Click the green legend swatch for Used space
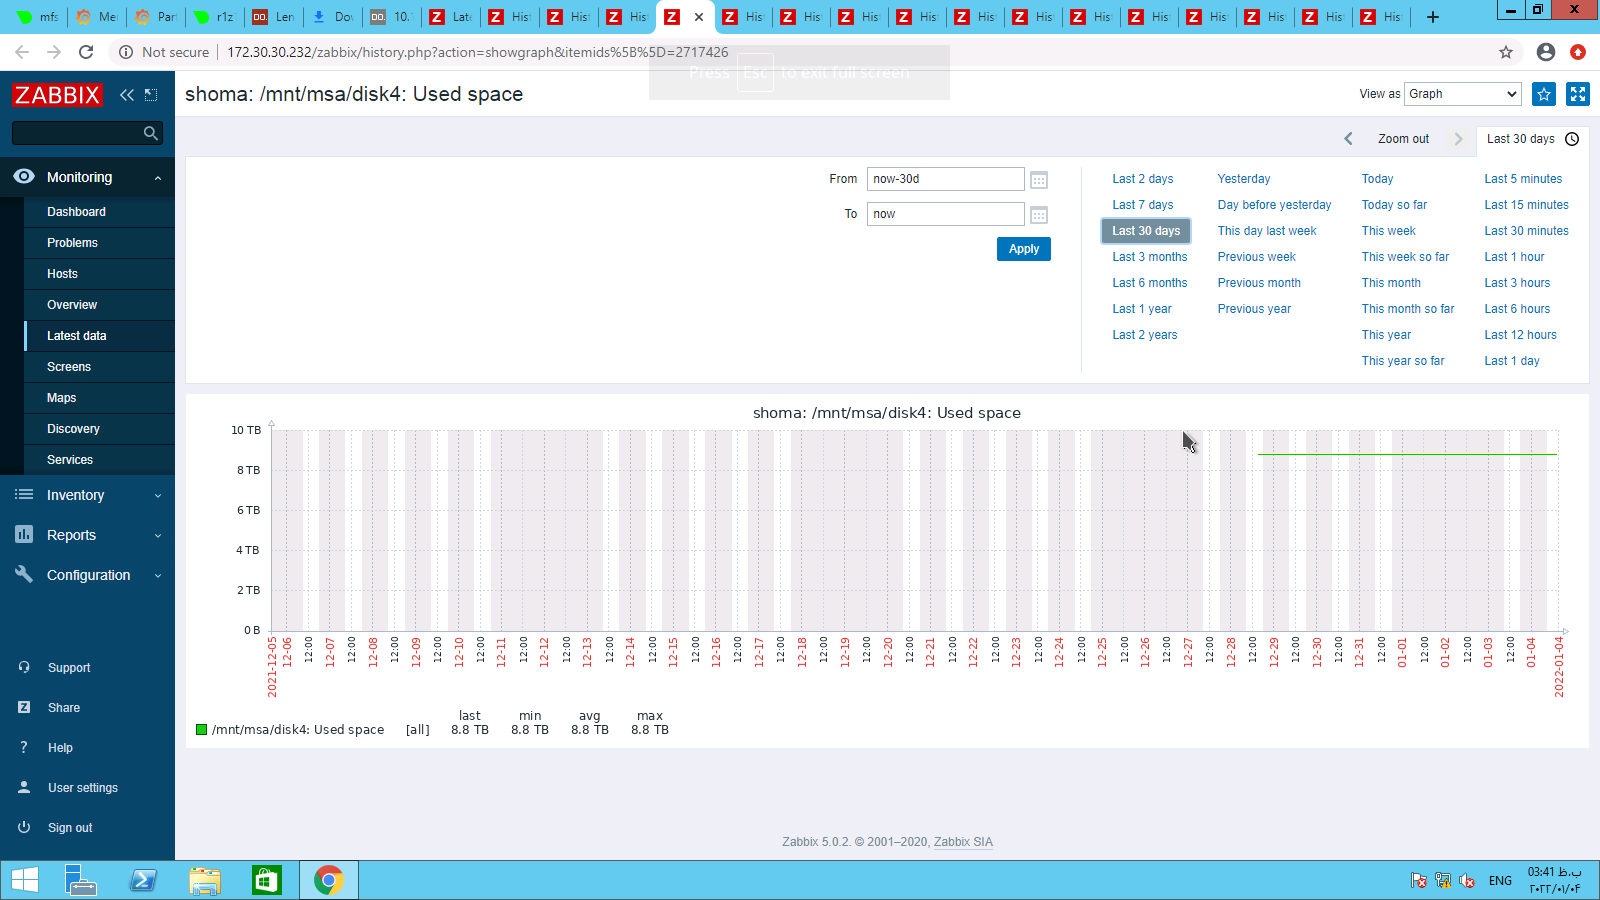The image size is (1600, 900). click(201, 730)
